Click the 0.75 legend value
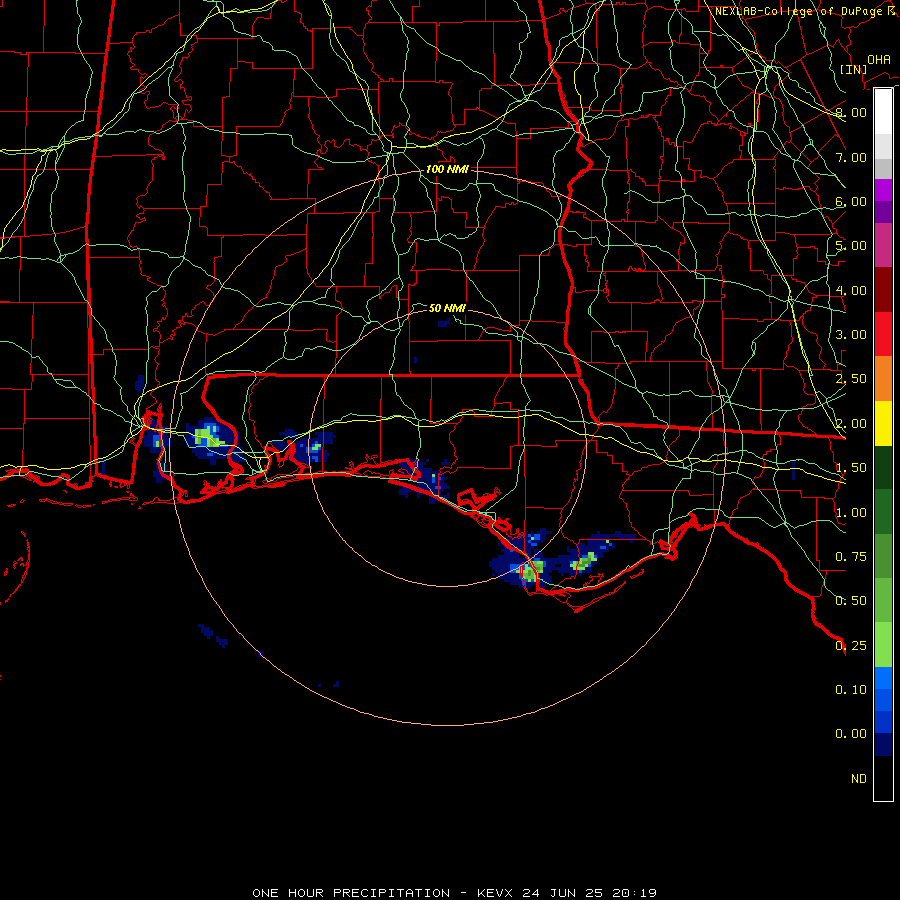Screen dimensions: 900x900 (x=851, y=557)
